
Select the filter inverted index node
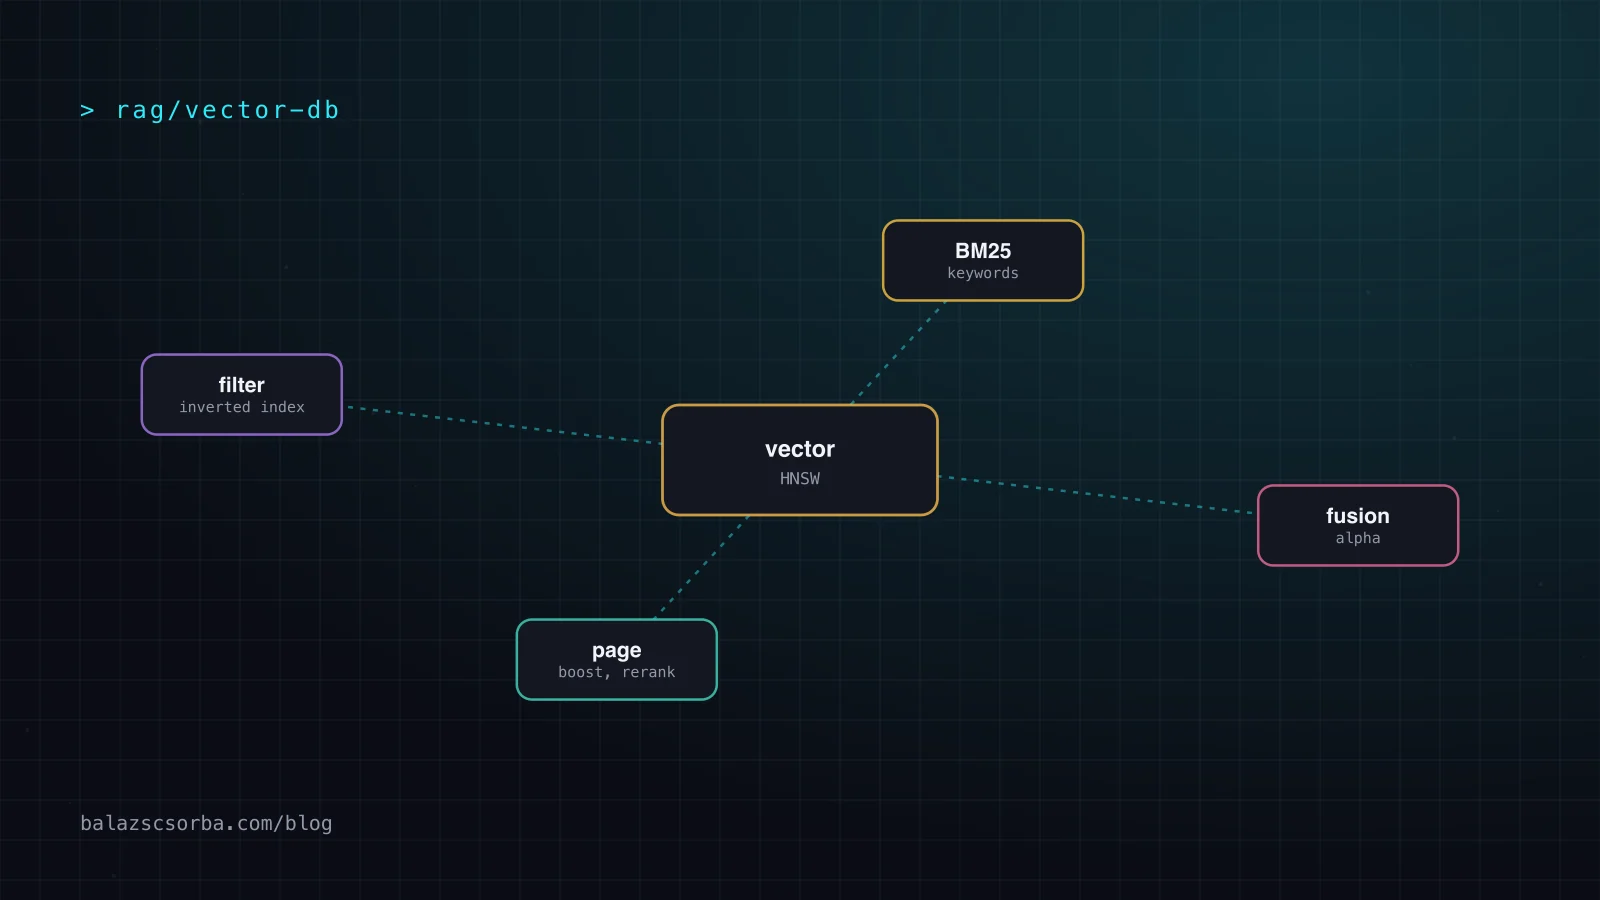coord(242,394)
